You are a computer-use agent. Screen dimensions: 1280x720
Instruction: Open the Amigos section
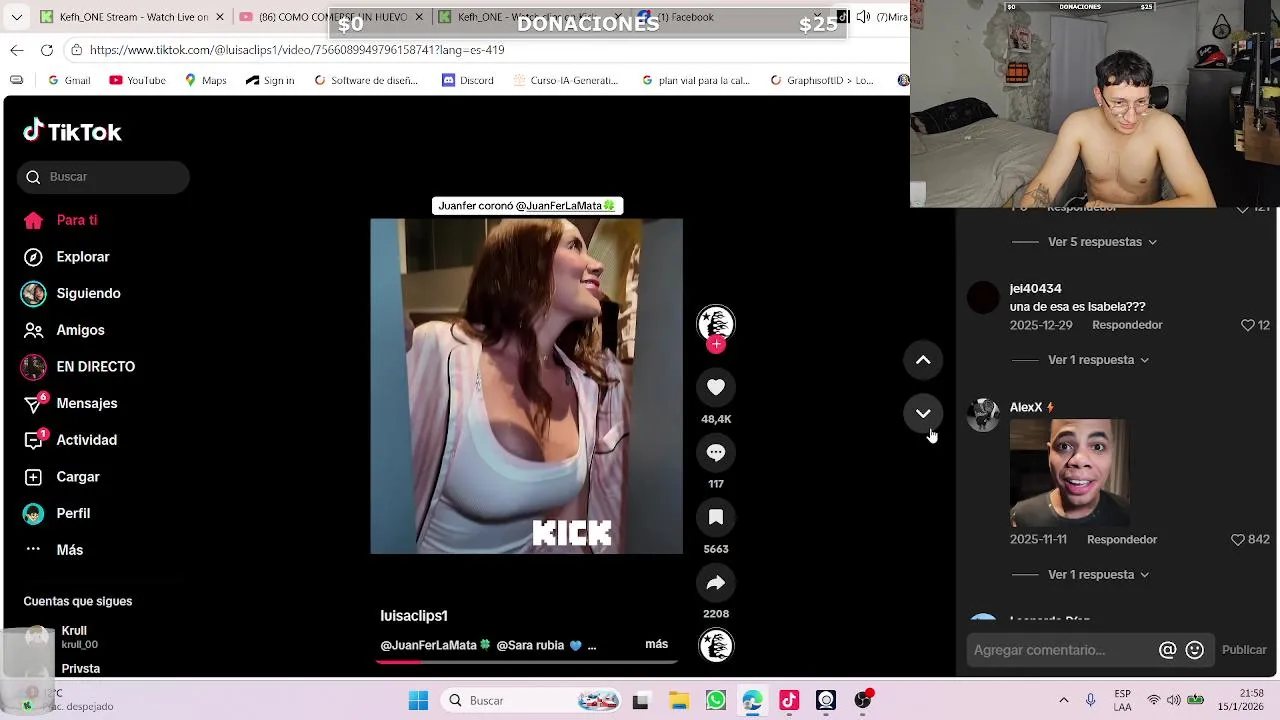[63, 330]
